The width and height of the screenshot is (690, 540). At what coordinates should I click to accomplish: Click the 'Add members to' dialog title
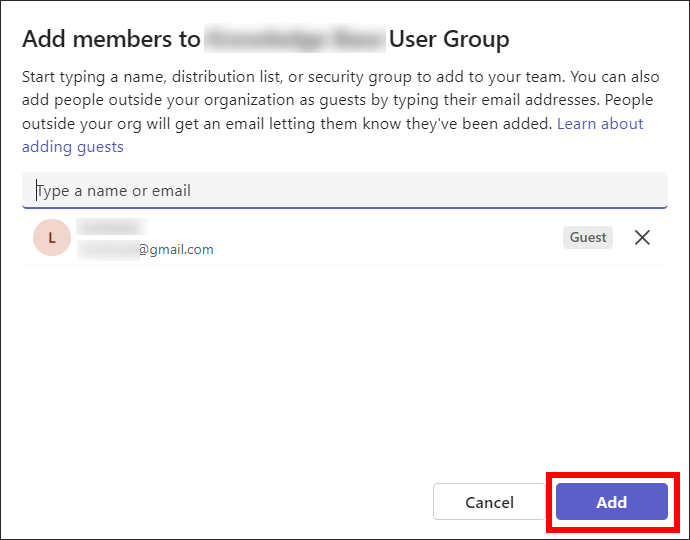[x=266, y=39]
